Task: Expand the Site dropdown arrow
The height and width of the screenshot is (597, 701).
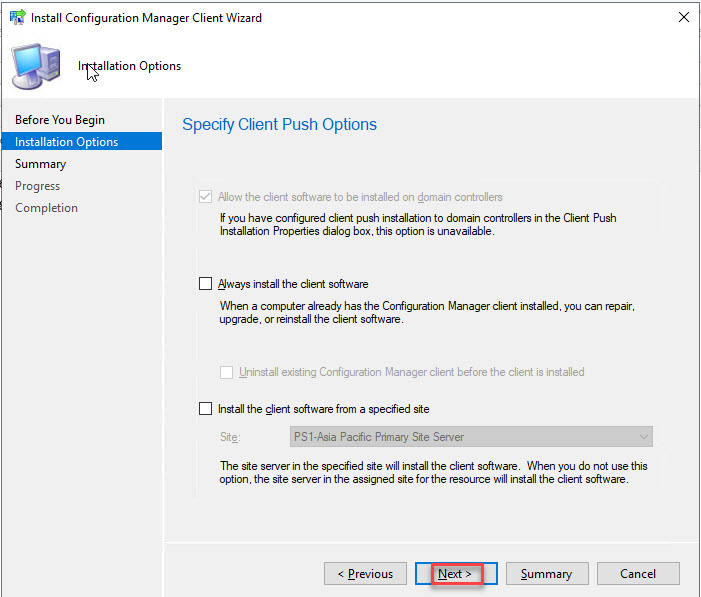Action: click(x=642, y=437)
